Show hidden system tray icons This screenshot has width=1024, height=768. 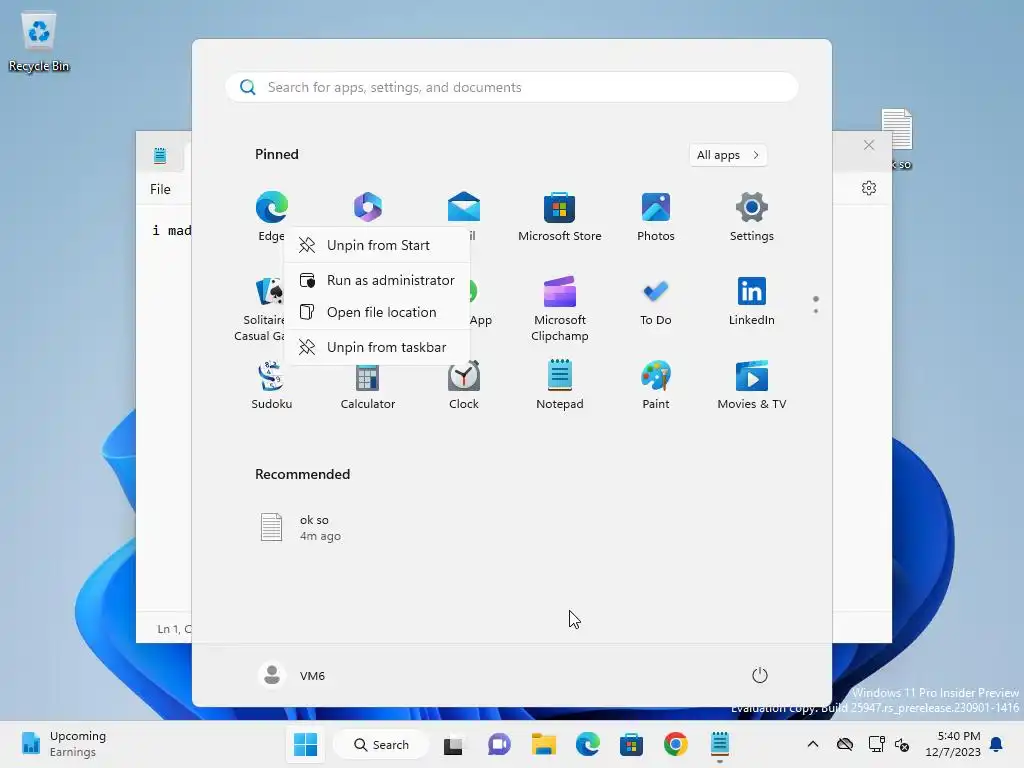pyautogui.click(x=813, y=744)
